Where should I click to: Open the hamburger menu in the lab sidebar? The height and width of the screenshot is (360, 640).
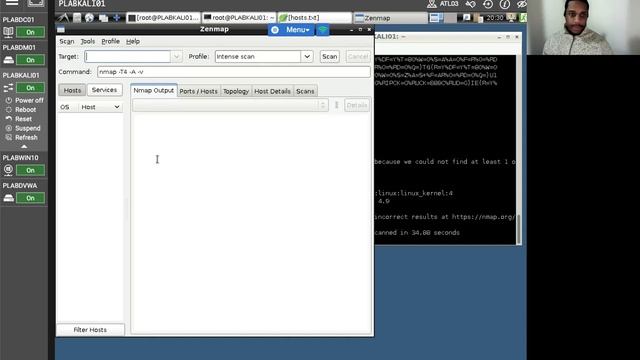12,3
